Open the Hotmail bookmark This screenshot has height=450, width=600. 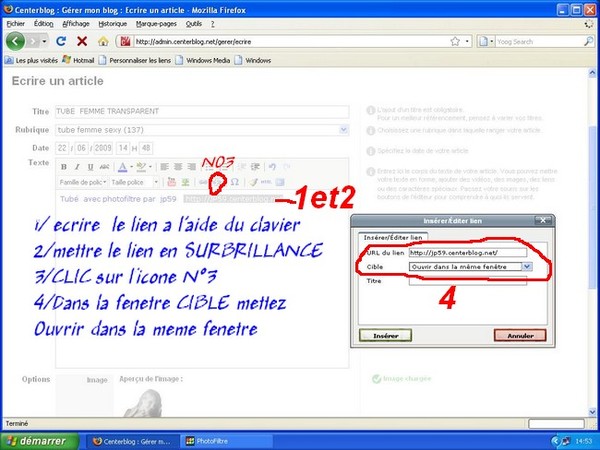(78, 60)
